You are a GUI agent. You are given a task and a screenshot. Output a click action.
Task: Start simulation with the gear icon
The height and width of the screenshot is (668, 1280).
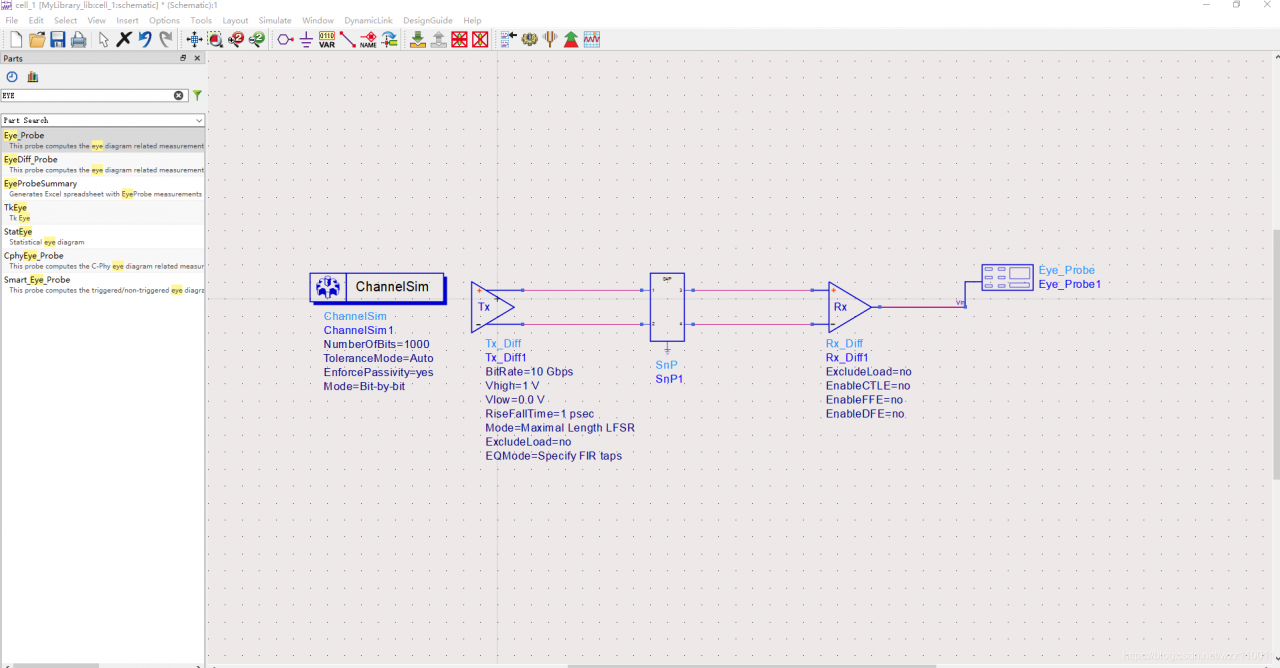529,40
